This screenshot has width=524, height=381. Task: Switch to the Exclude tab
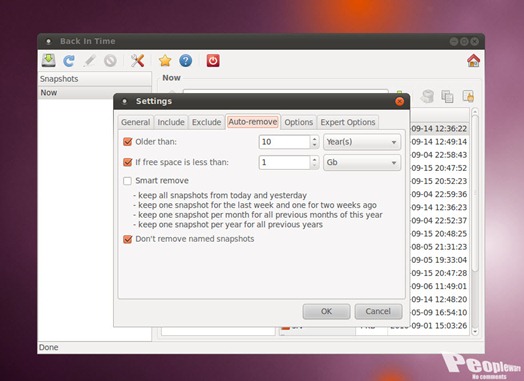(x=206, y=122)
